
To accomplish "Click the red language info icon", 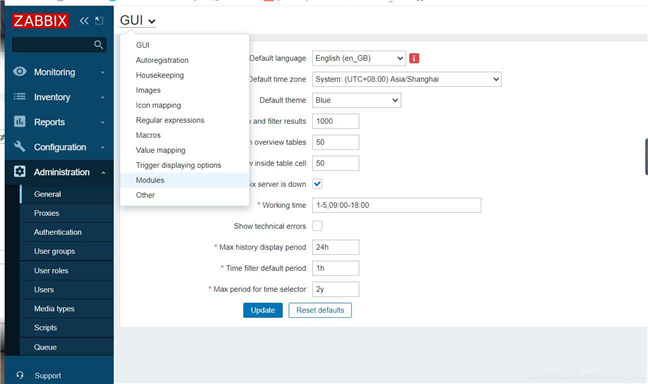I will (x=414, y=58).
